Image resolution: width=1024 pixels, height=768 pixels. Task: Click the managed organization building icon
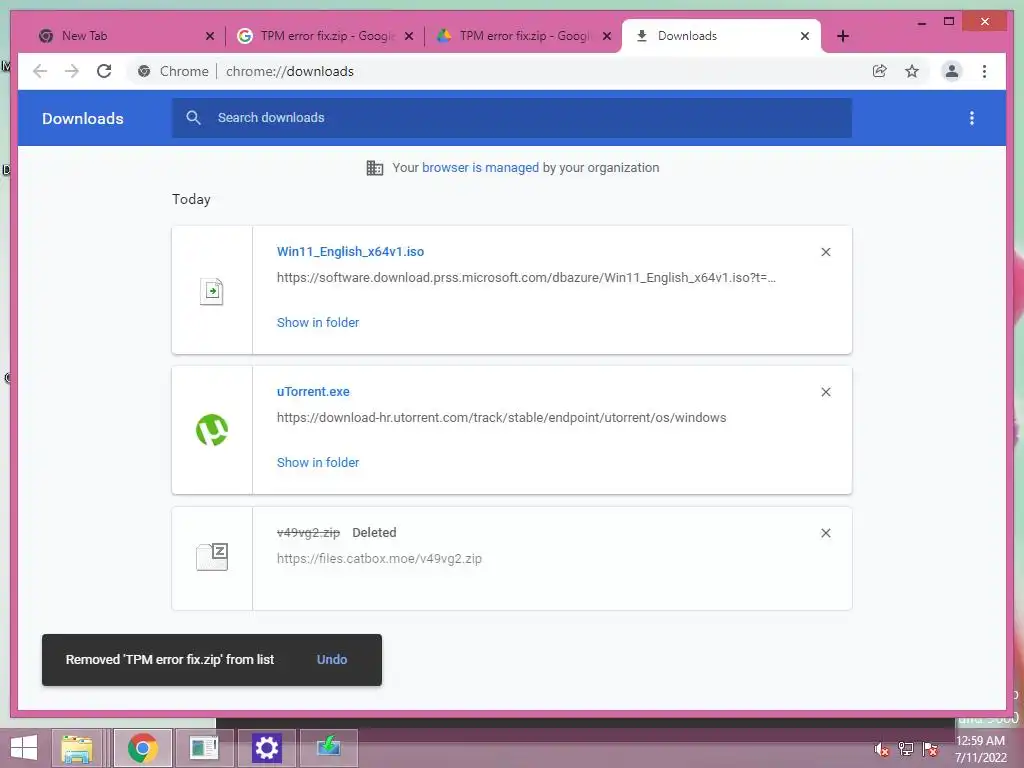375,168
